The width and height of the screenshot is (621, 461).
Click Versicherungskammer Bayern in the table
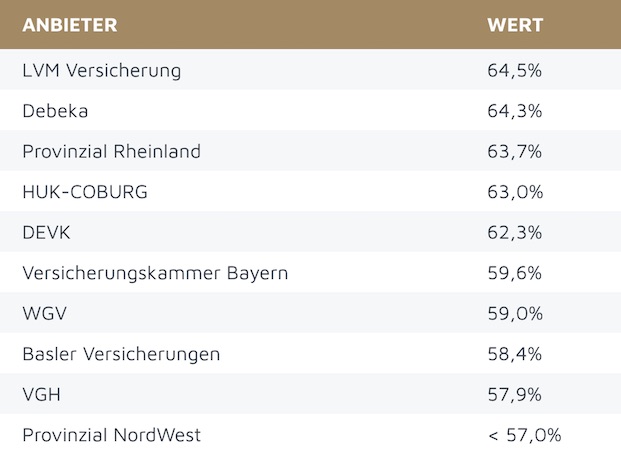point(155,273)
